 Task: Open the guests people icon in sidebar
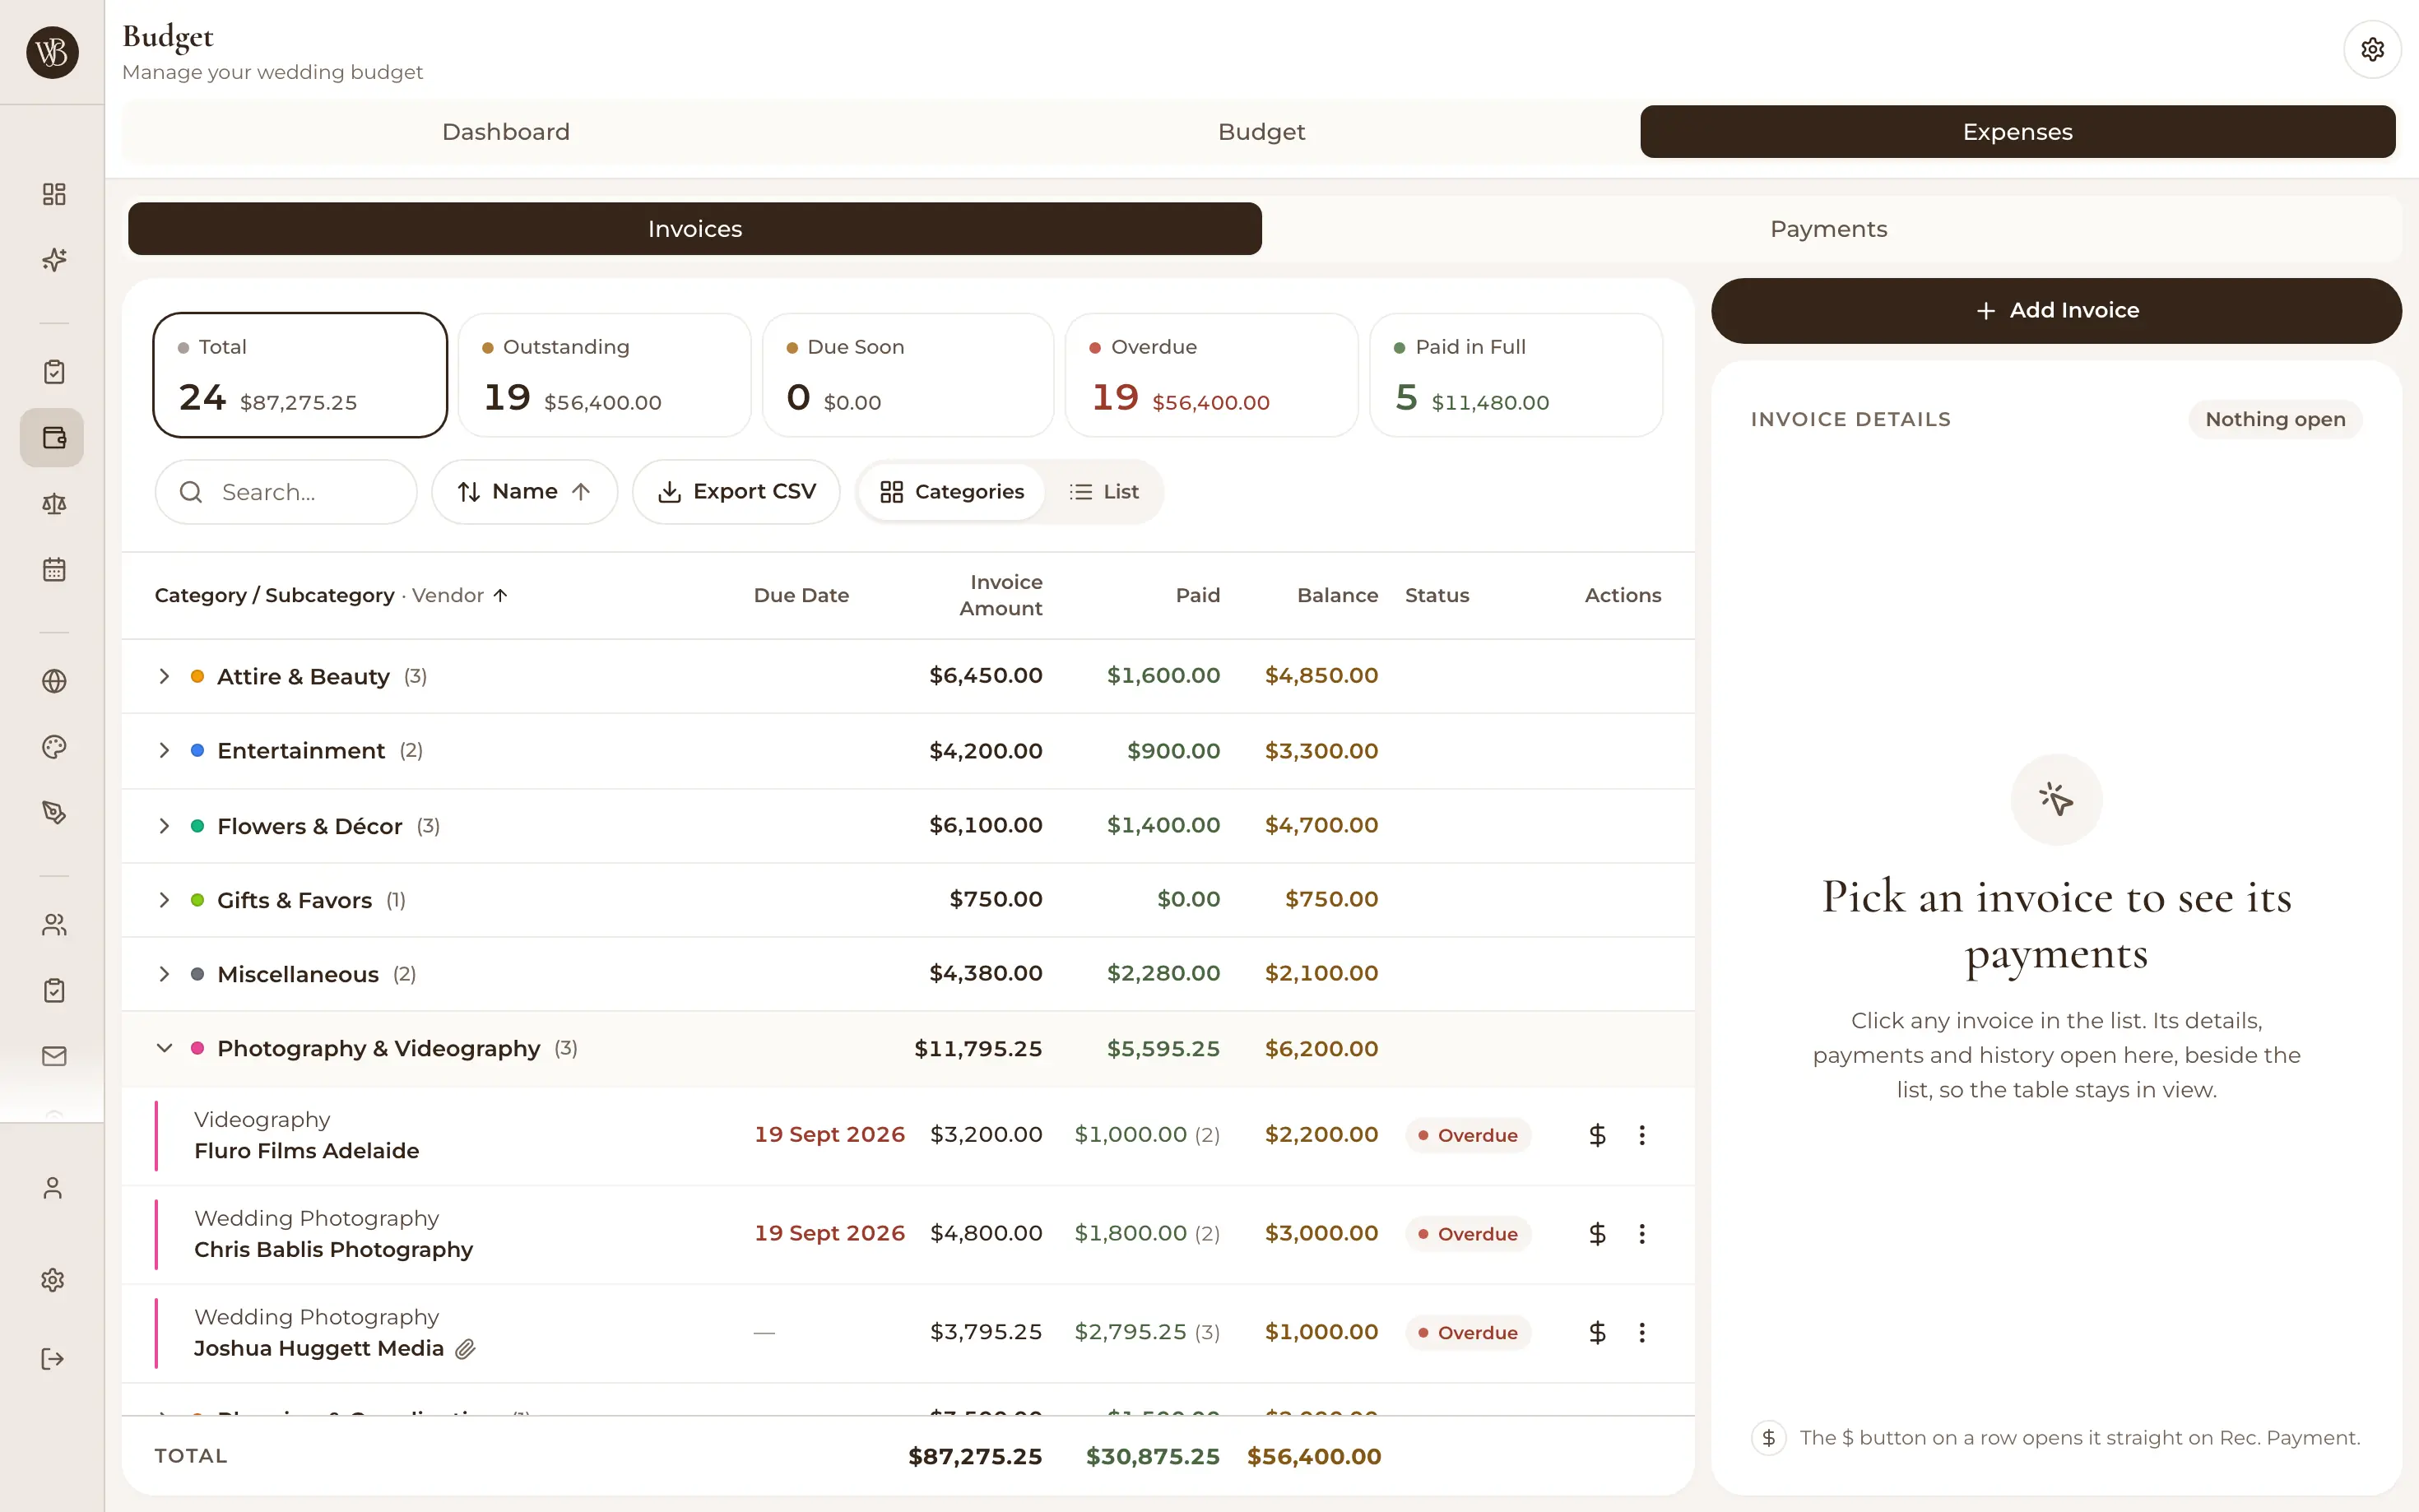click(x=54, y=925)
